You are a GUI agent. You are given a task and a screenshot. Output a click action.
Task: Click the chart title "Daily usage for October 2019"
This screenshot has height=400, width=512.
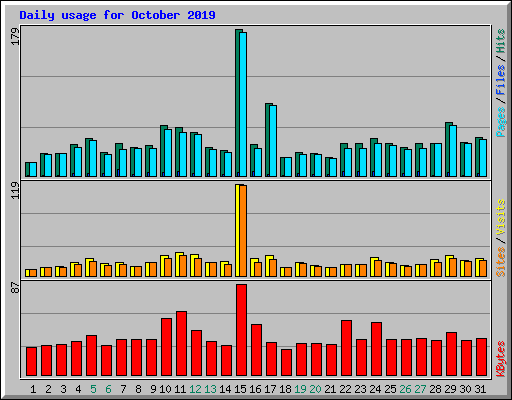(117, 15)
